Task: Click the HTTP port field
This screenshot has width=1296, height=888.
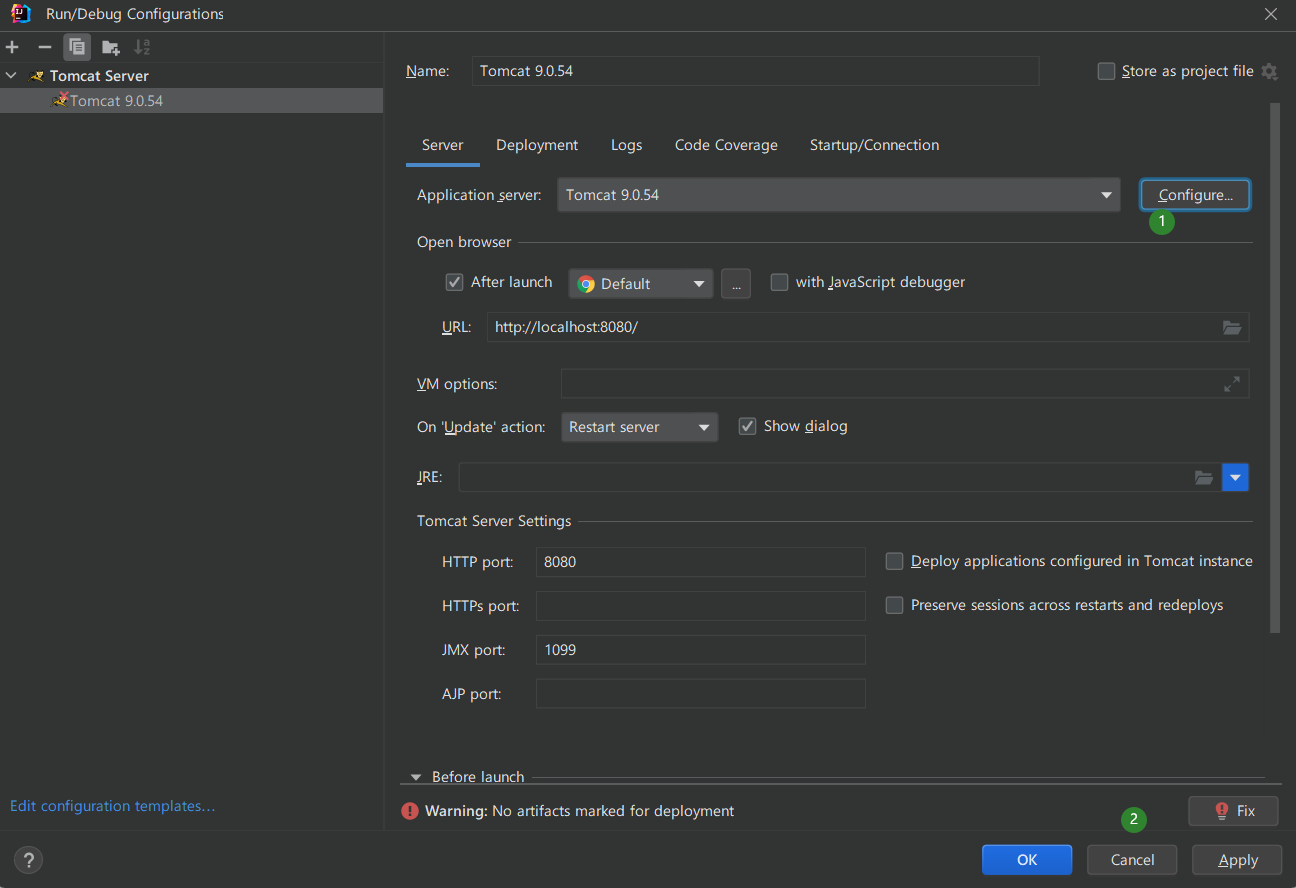Action: [x=700, y=562]
